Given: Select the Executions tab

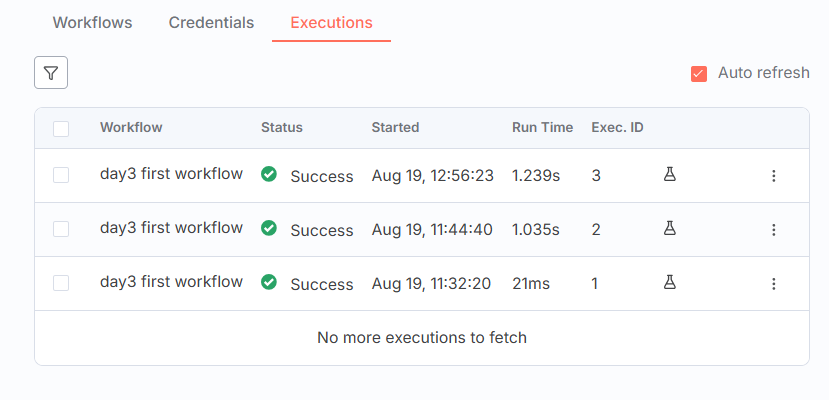Looking at the screenshot, I should coord(331,22).
